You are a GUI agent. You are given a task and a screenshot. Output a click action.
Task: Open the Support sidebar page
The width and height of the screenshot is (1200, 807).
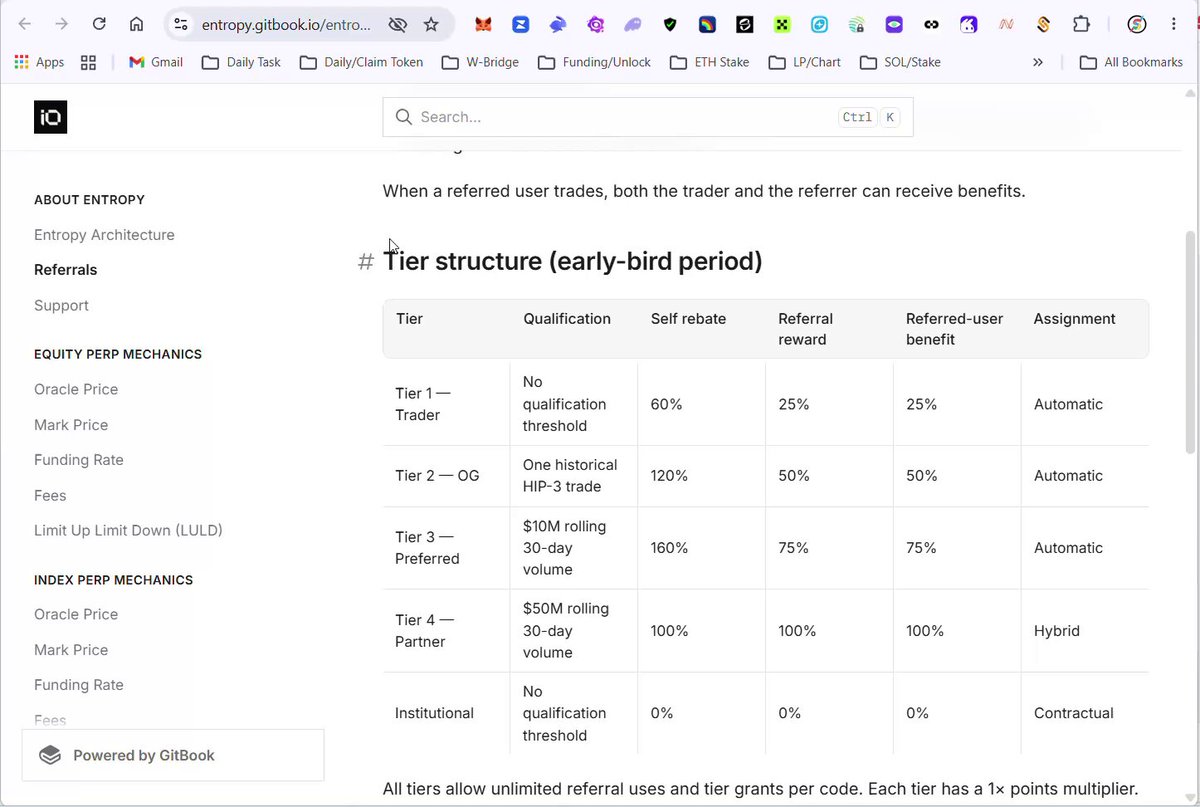coord(61,305)
